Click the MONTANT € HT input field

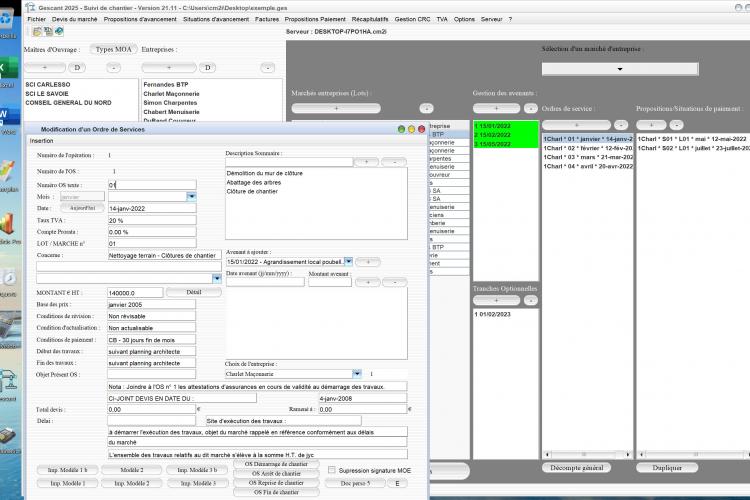coord(135,292)
